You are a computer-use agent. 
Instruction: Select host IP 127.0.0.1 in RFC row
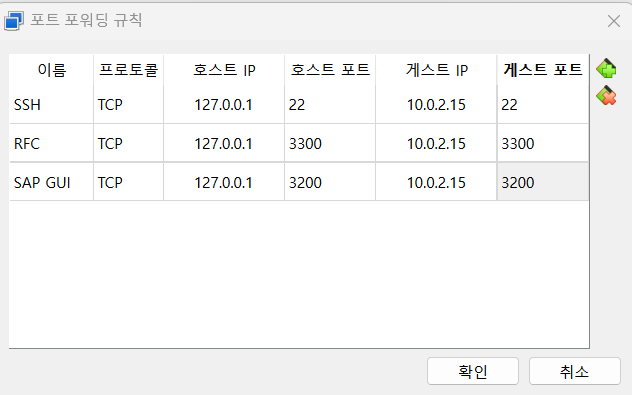tap(224, 143)
